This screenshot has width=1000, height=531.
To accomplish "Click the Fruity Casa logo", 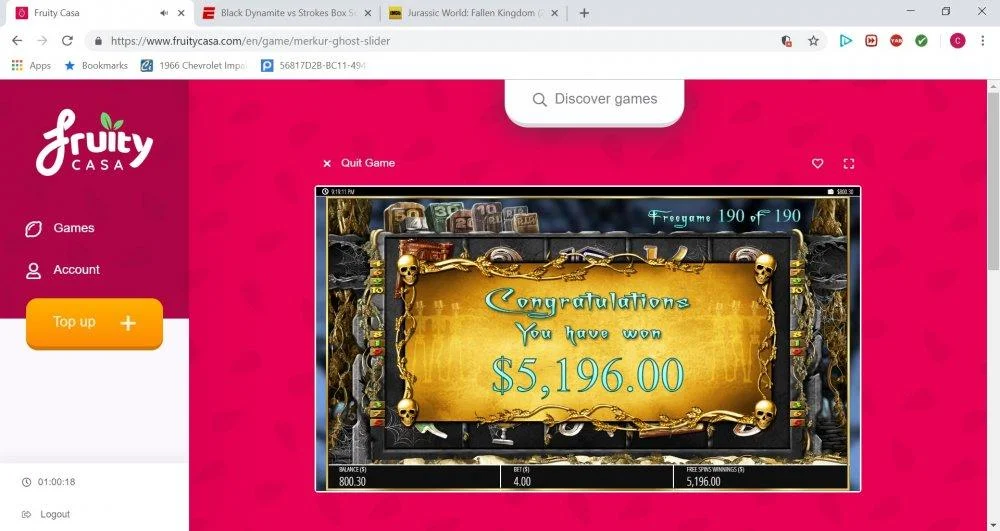I will [94, 143].
